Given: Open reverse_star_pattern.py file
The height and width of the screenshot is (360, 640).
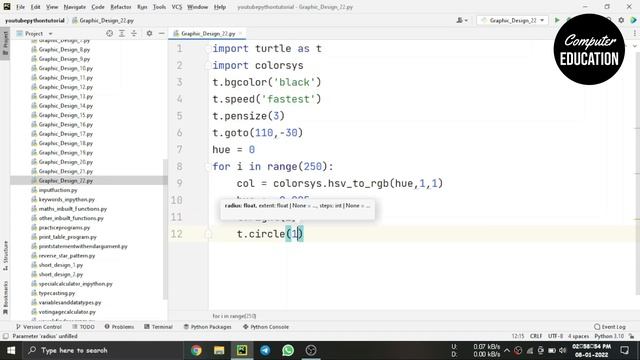Looking at the screenshot, I should (x=67, y=256).
